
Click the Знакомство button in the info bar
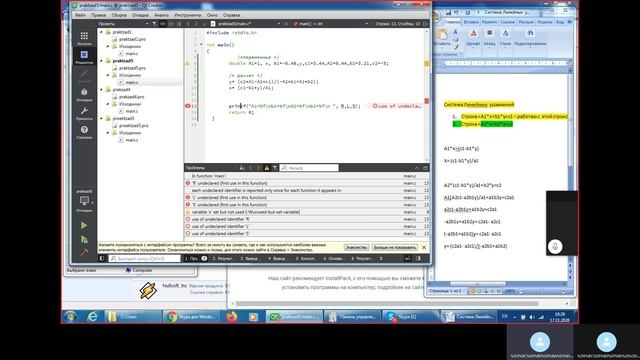click(356, 247)
